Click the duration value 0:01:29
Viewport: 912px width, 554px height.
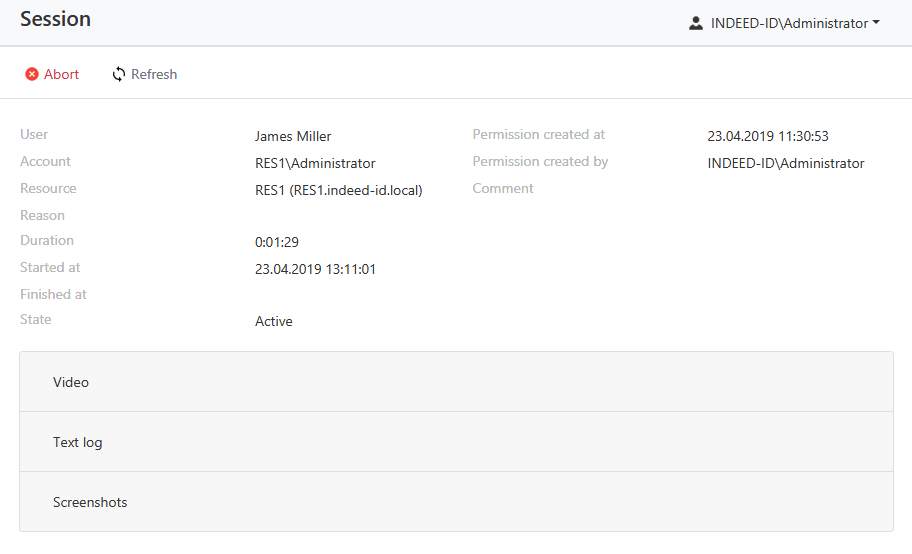click(x=277, y=242)
